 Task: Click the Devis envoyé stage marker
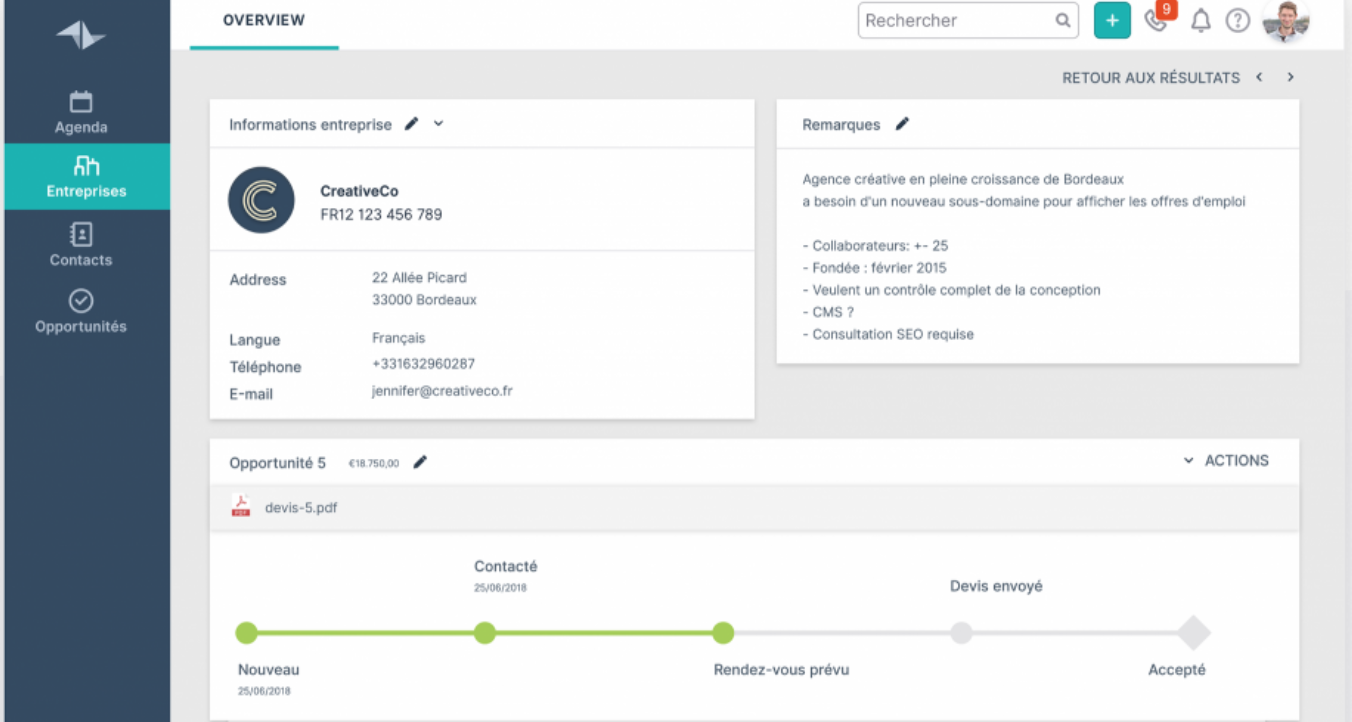tap(961, 633)
